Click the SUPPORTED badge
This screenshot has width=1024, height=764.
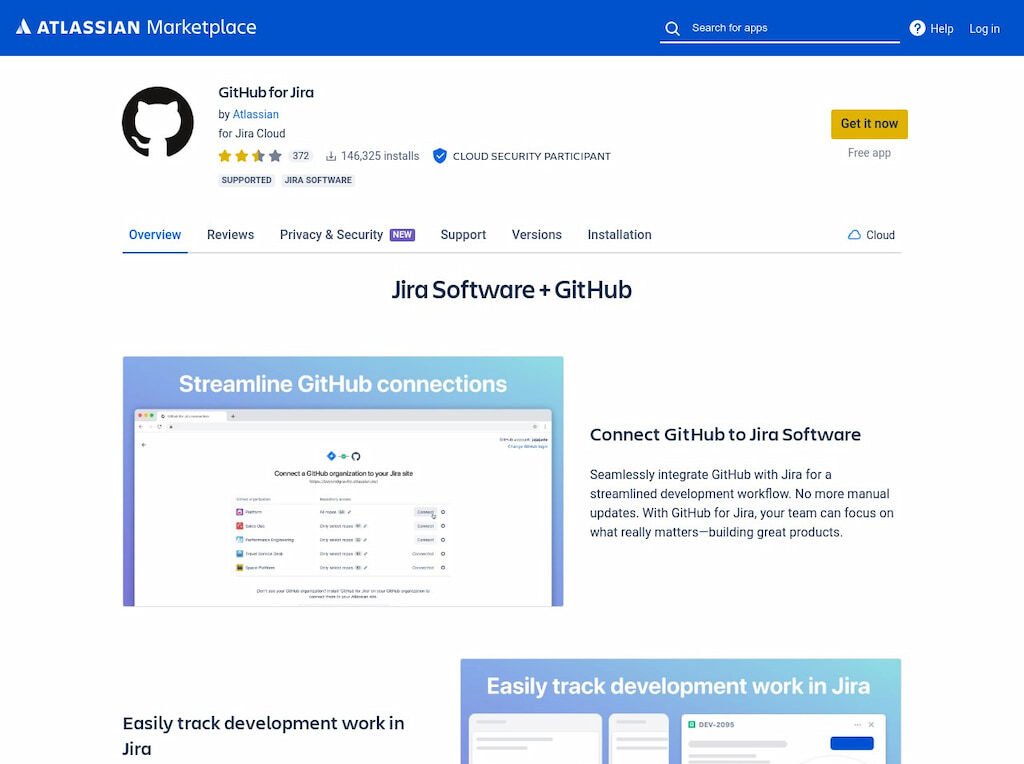pos(246,180)
